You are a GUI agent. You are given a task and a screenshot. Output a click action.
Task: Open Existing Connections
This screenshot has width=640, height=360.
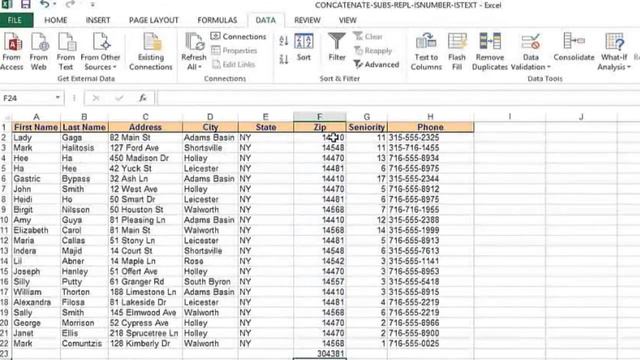151,52
